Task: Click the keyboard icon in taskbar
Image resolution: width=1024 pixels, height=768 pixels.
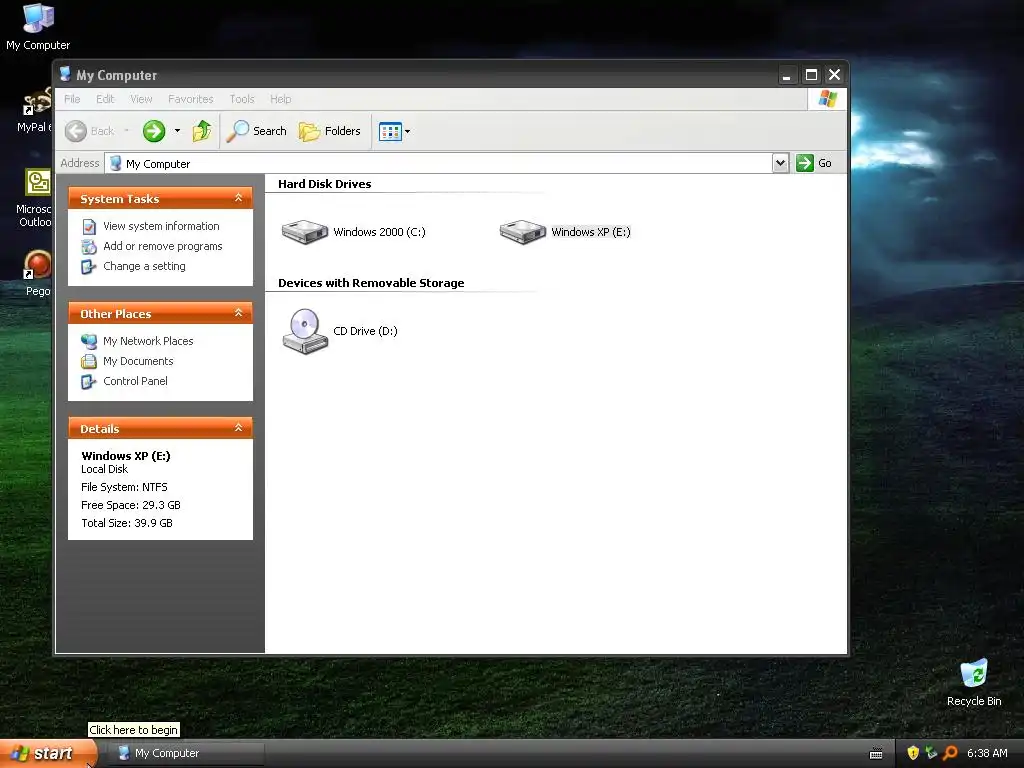Action: coord(876,754)
